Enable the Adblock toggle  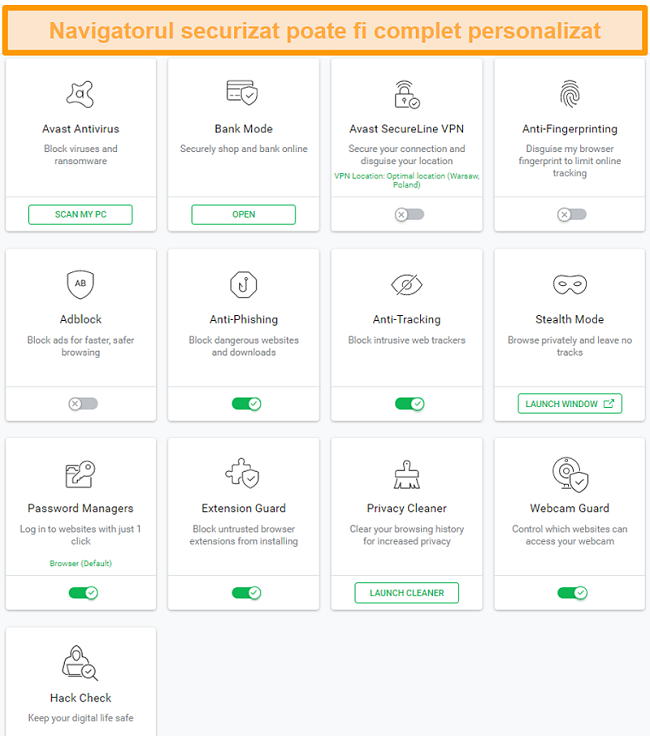[x=83, y=404]
